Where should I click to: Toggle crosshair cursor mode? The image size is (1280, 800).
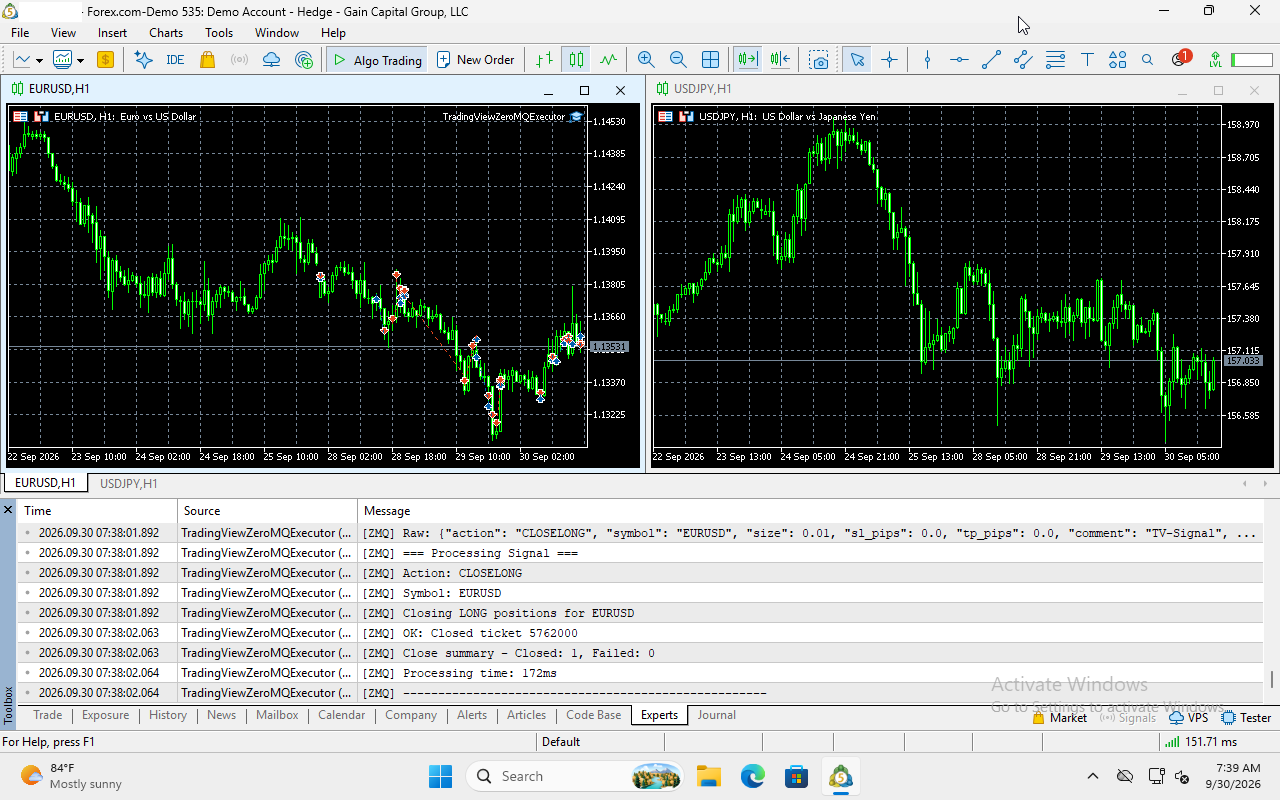(x=889, y=60)
